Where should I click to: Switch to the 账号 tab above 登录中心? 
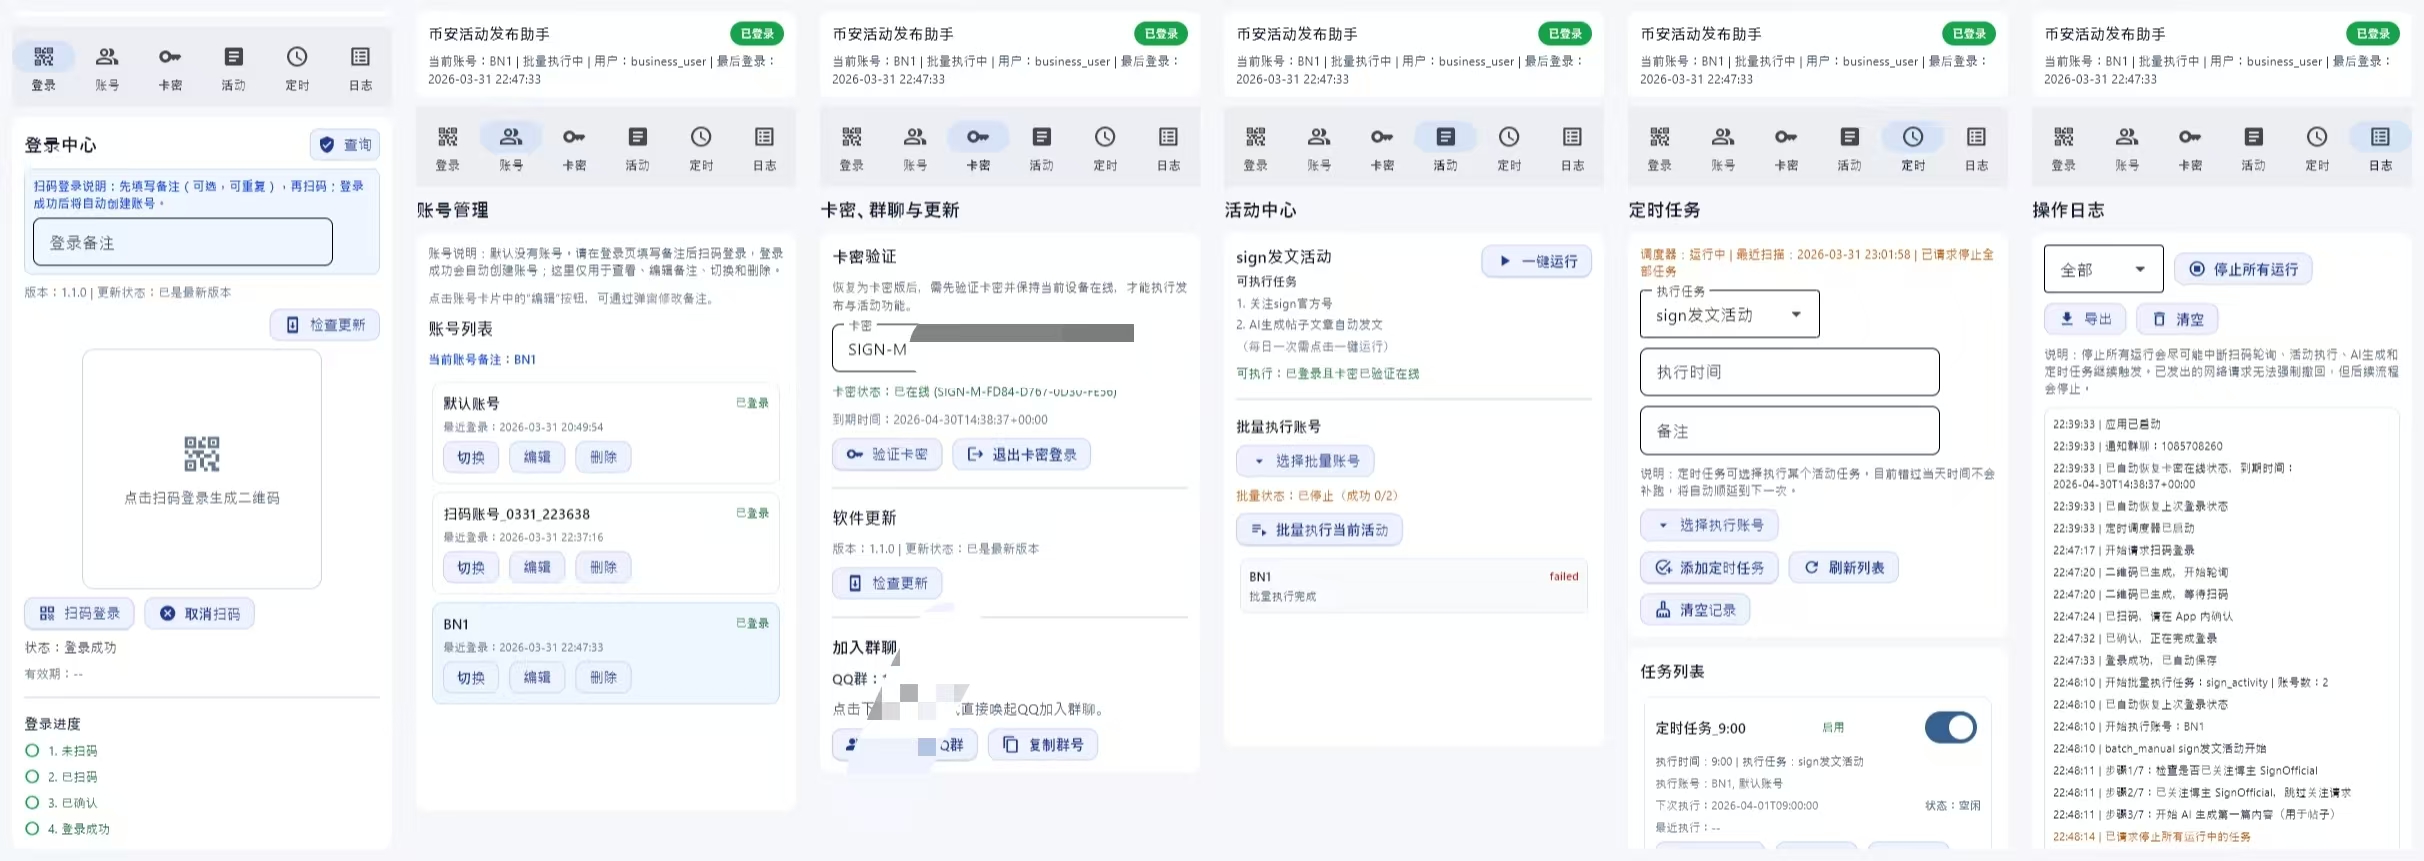[x=107, y=67]
